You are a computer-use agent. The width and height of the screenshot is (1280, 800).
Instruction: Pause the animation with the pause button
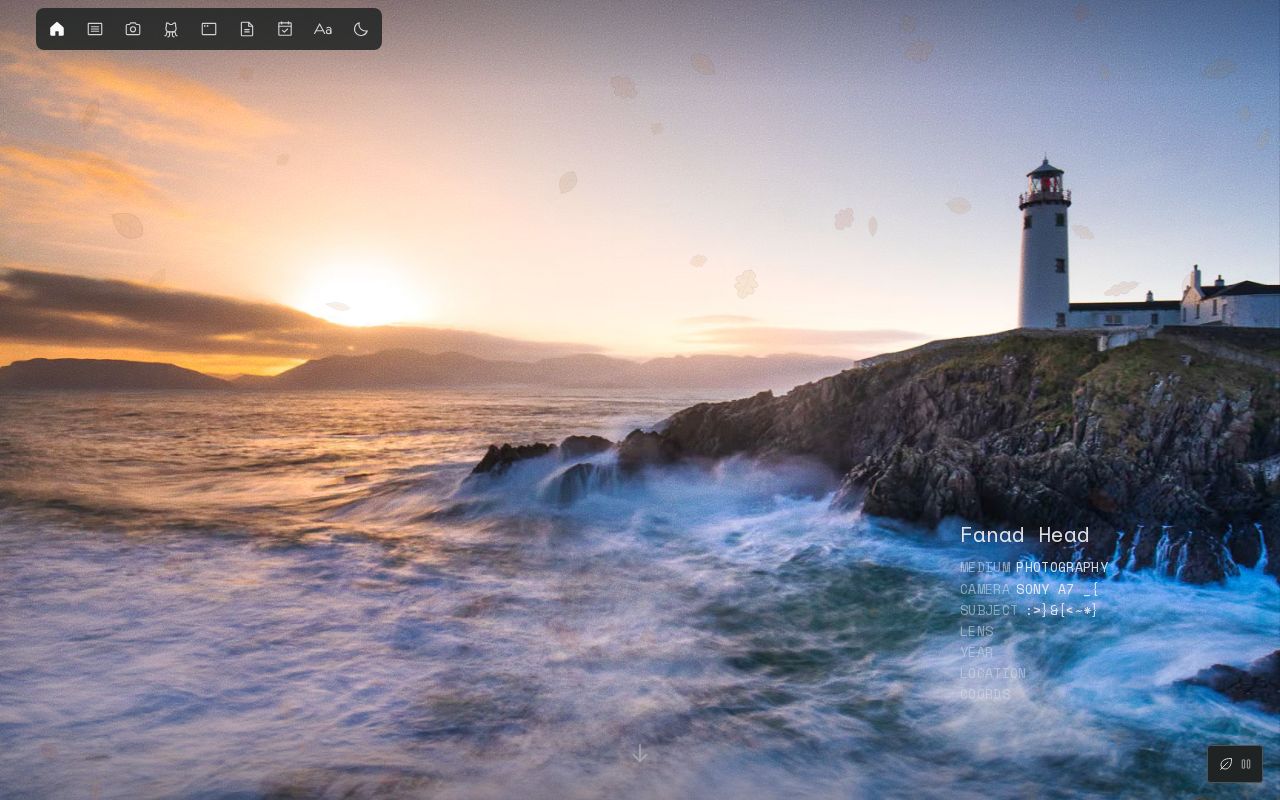click(x=1246, y=764)
